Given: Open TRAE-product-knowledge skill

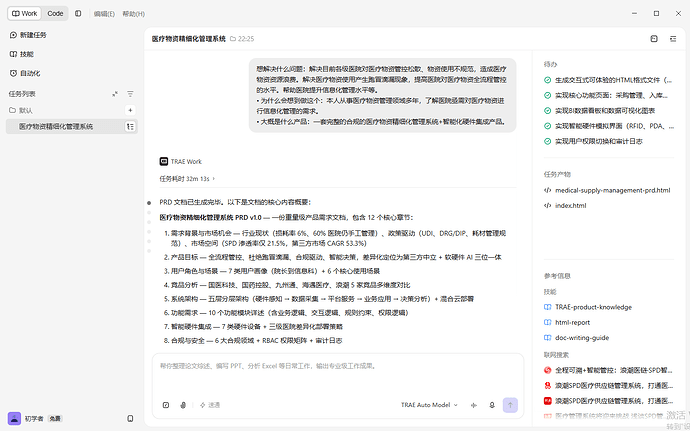Looking at the screenshot, I should tap(593, 307).
